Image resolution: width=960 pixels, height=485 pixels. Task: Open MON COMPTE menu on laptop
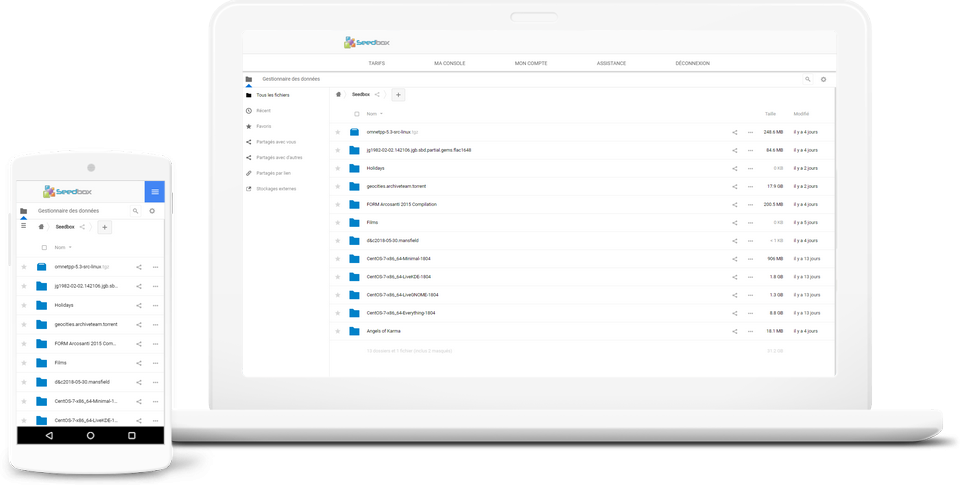pyautogui.click(x=531, y=63)
